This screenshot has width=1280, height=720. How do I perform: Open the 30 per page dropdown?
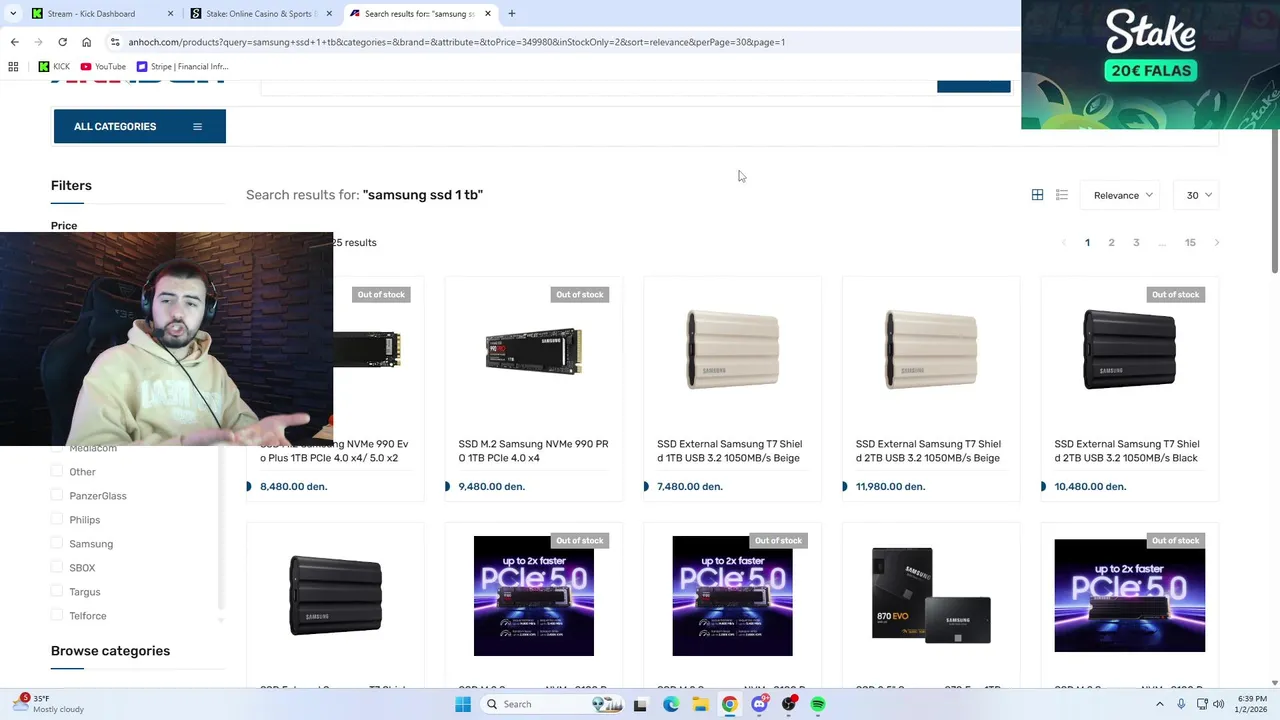pyautogui.click(x=1198, y=195)
